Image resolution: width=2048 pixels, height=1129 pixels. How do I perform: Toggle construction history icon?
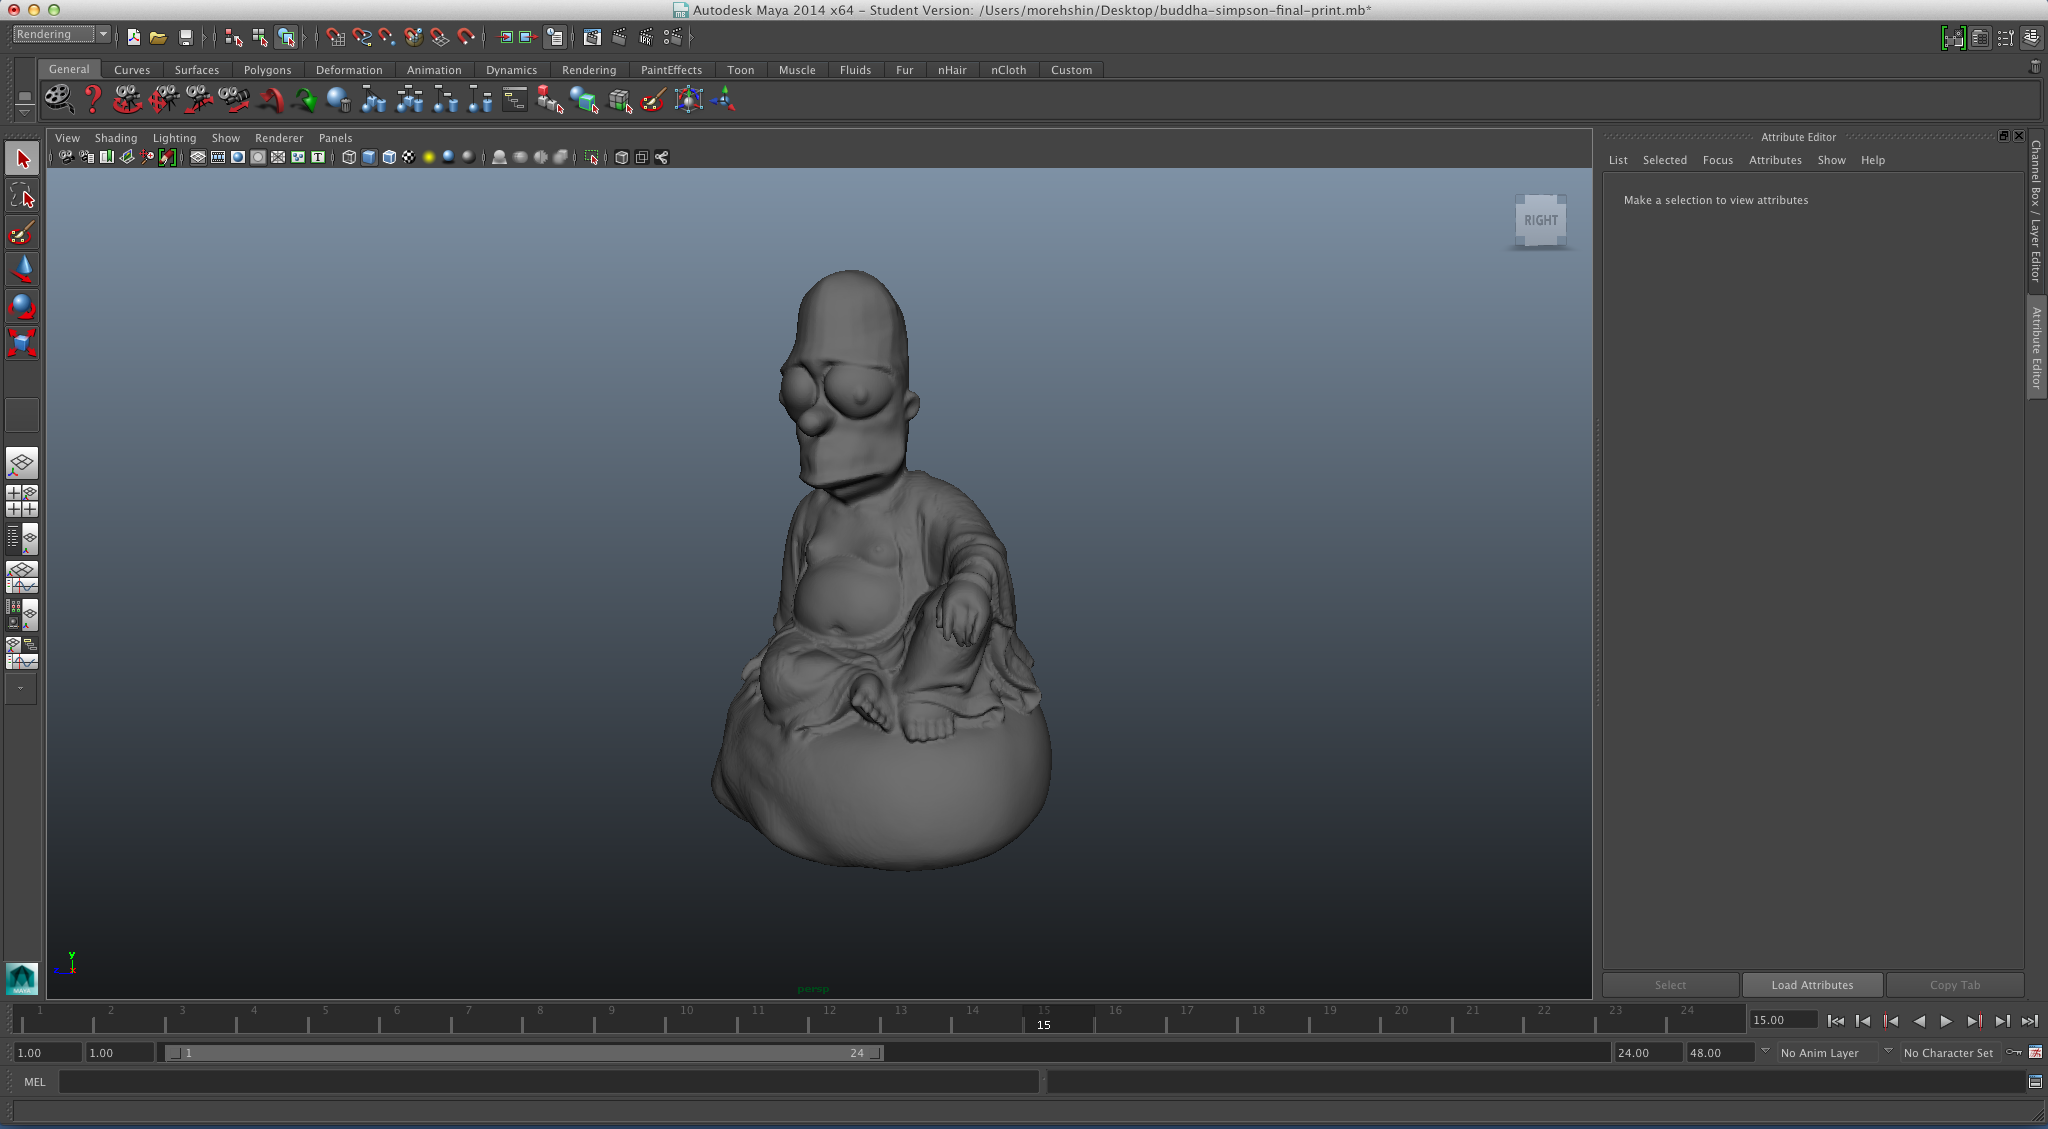click(555, 37)
